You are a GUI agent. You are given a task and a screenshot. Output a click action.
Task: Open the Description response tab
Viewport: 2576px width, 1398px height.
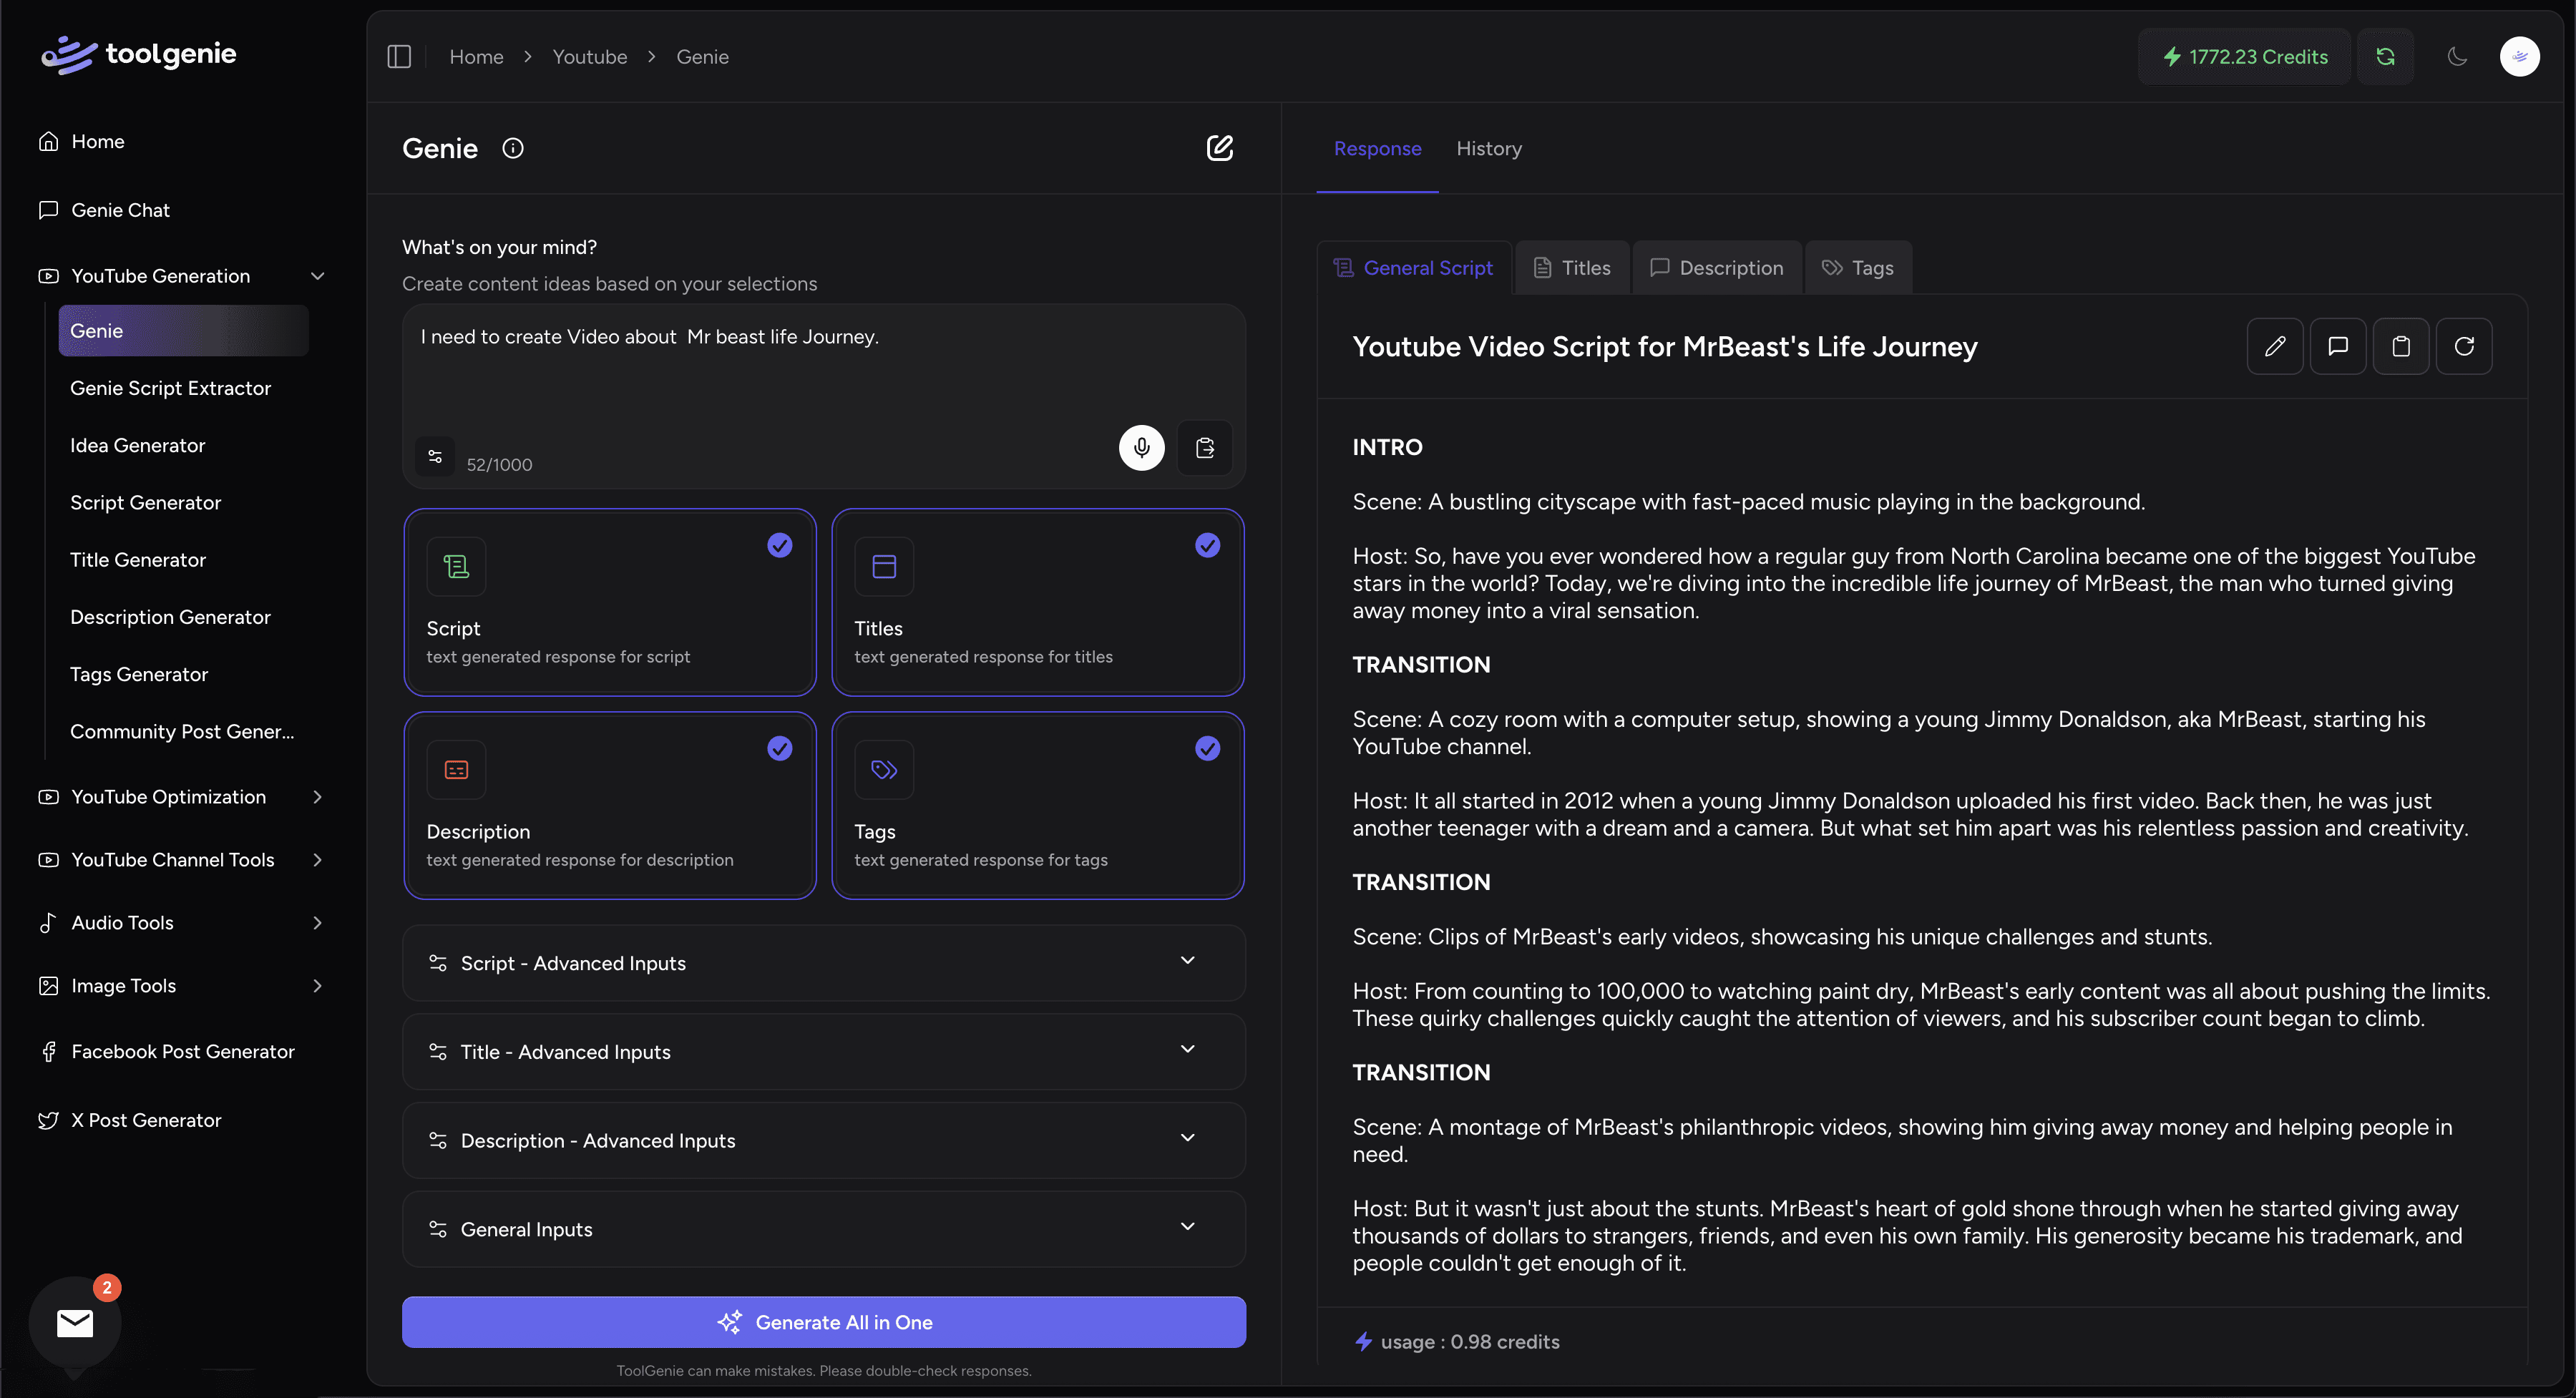[1717, 268]
